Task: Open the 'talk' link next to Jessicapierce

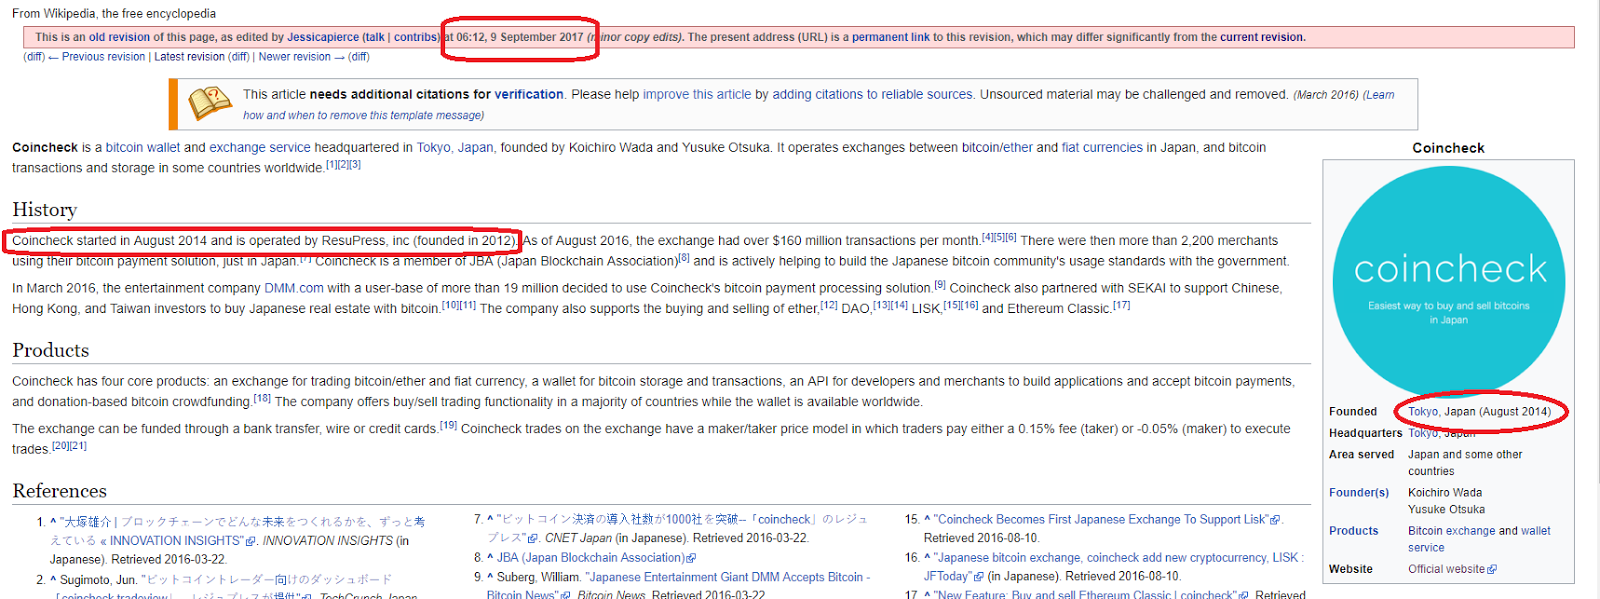Action: (375, 37)
